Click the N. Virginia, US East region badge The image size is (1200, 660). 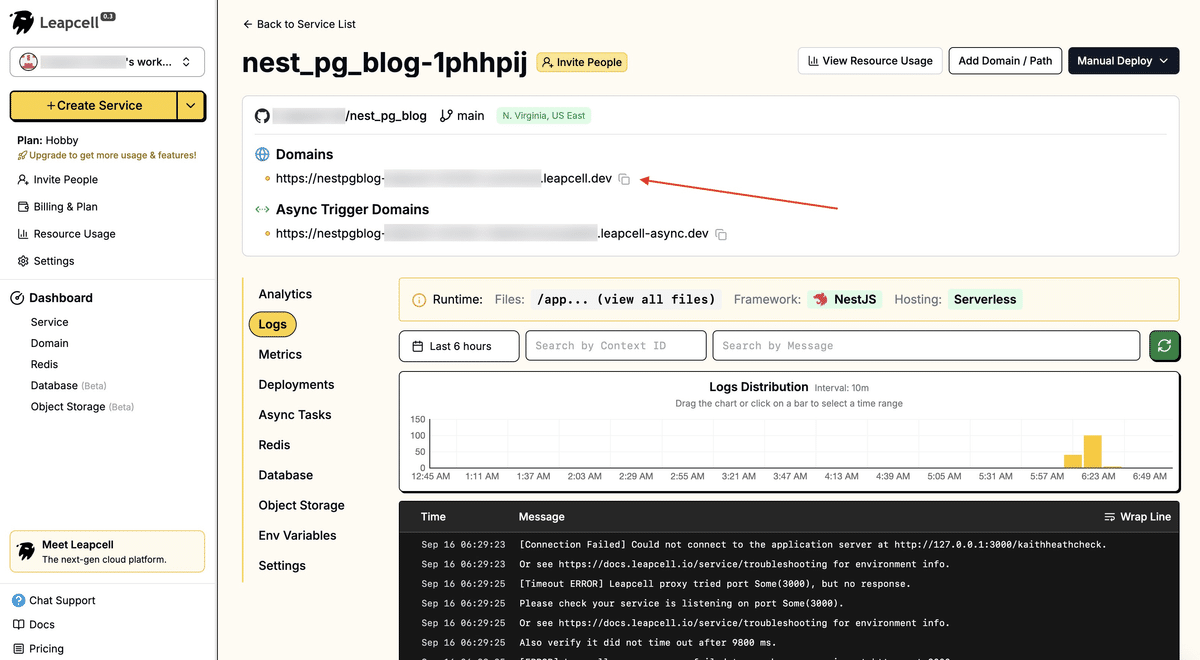click(543, 115)
